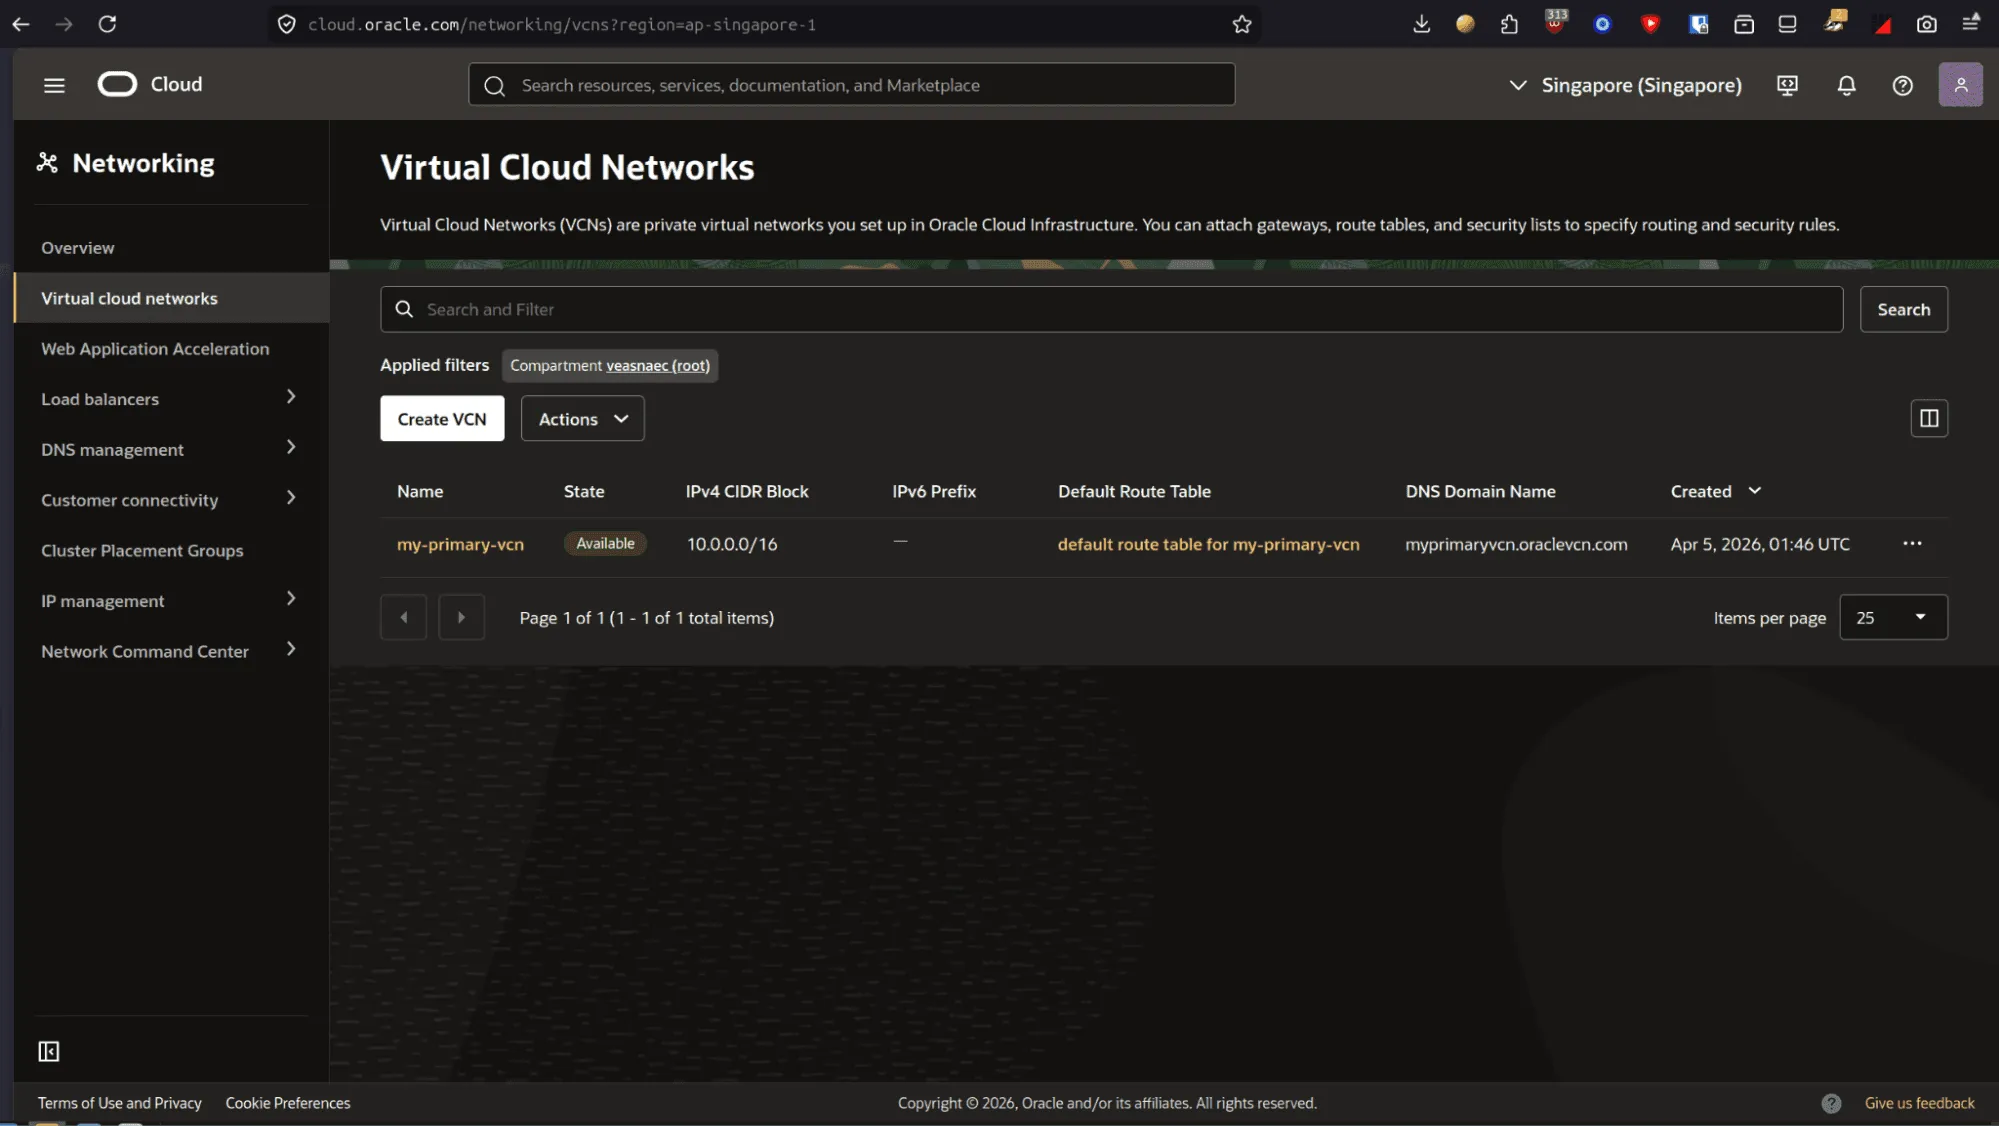This screenshot has width=1999, height=1127.
Task: Open the red YouTube-style extension icon
Action: (x=1650, y=24)
